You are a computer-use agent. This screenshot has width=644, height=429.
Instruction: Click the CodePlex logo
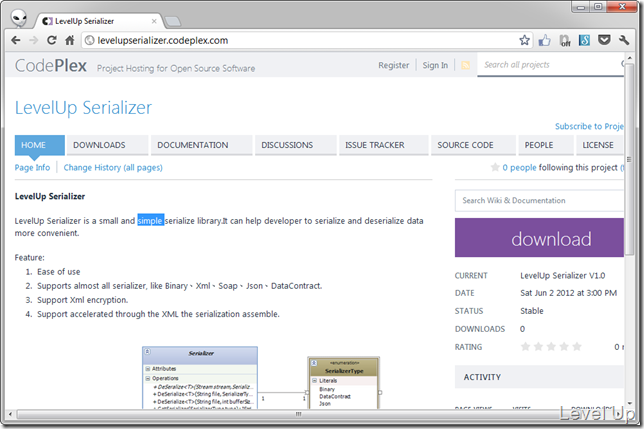coord(51,66)
